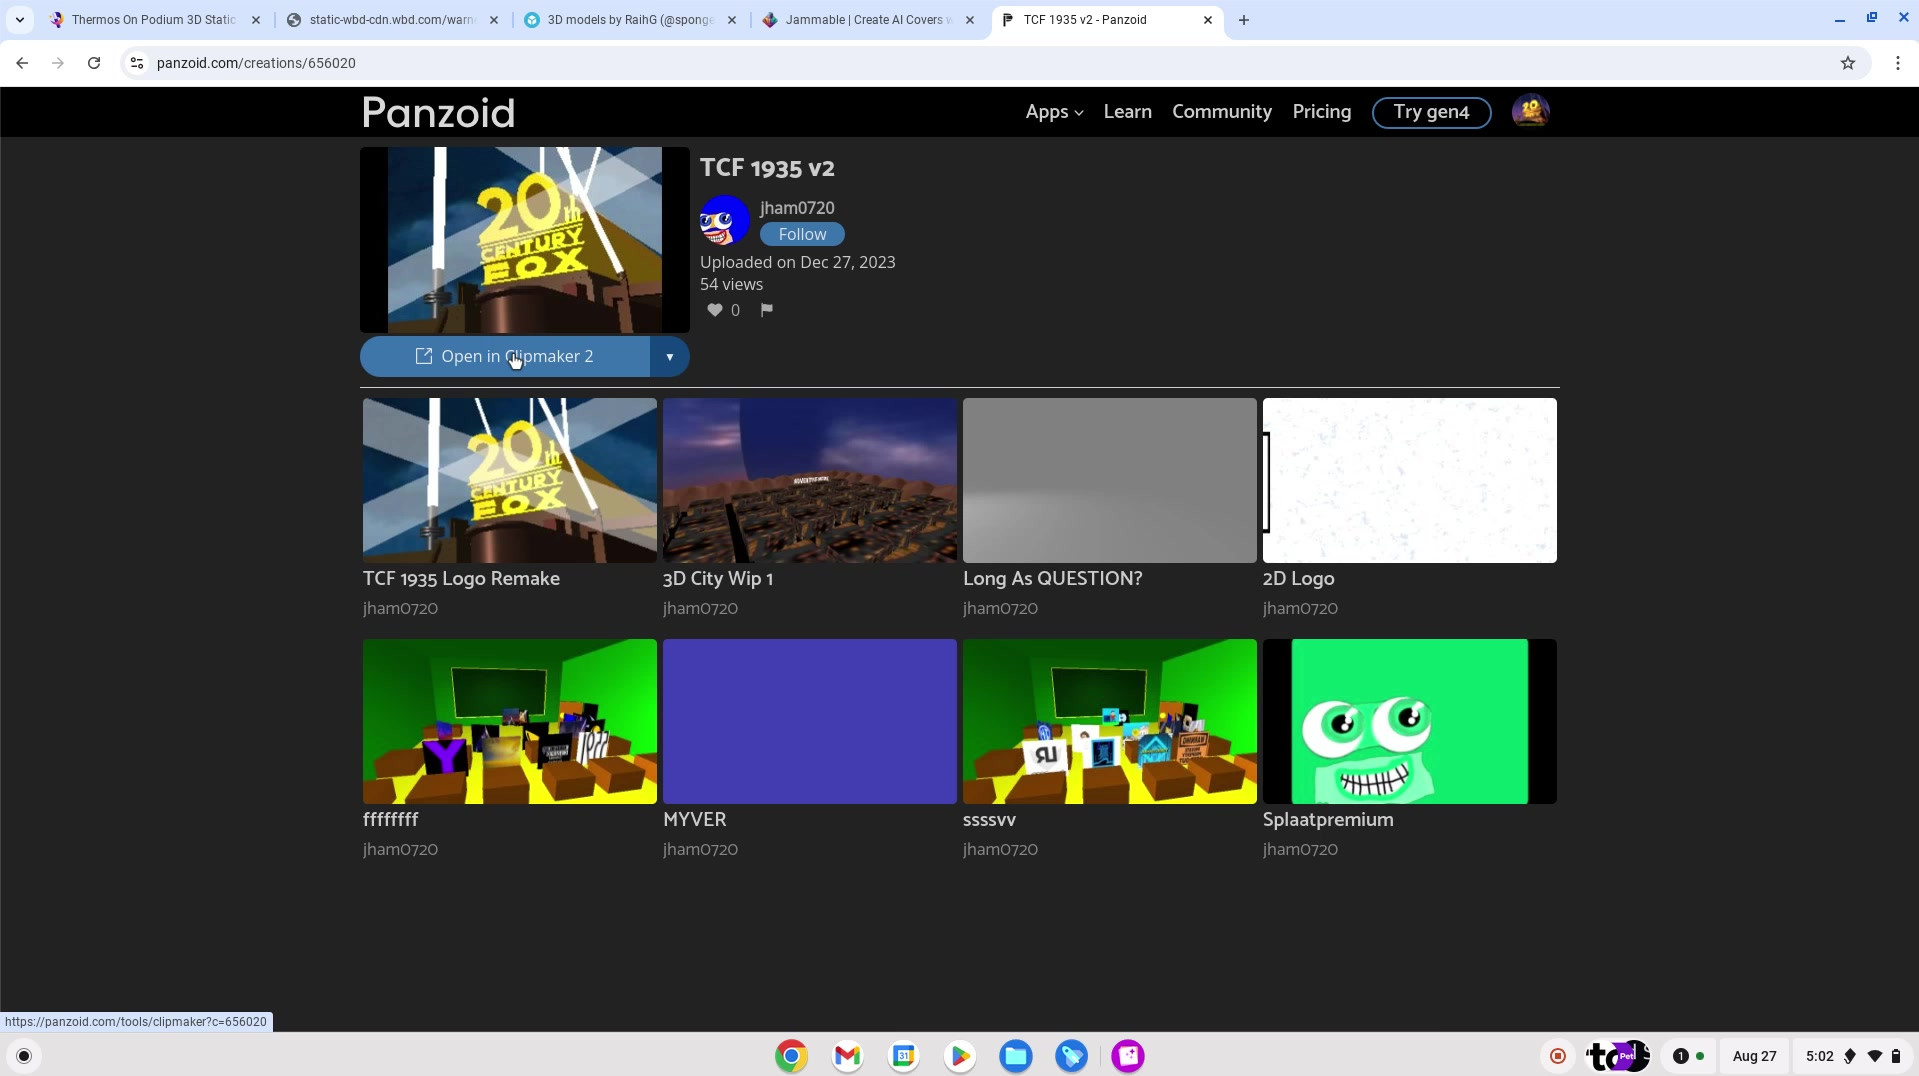Open the pink app icon on the shelf

[1128, 1056]
